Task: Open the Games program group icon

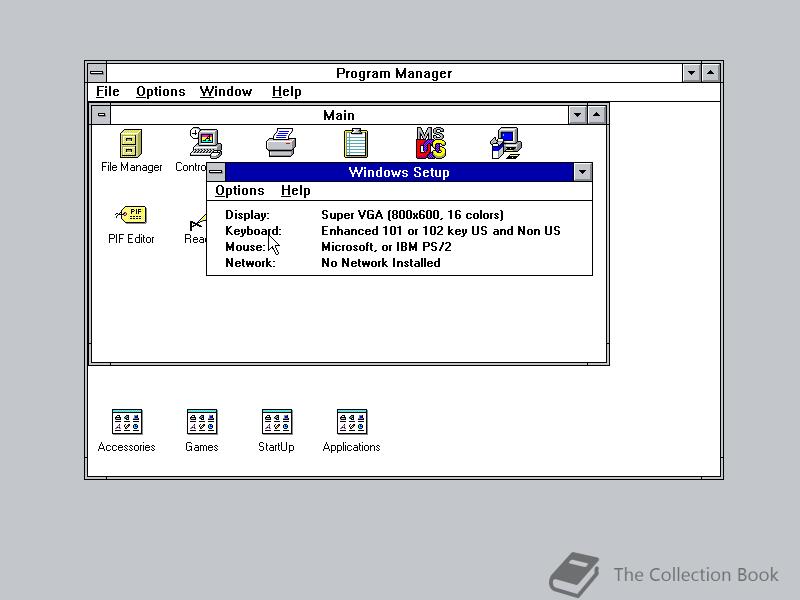Action: click(202, 421)
